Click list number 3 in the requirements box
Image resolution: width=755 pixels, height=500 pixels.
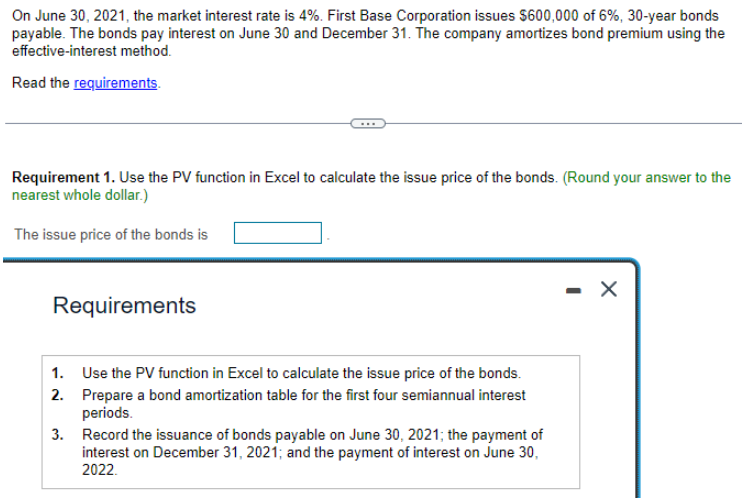[x=57, y=434]
